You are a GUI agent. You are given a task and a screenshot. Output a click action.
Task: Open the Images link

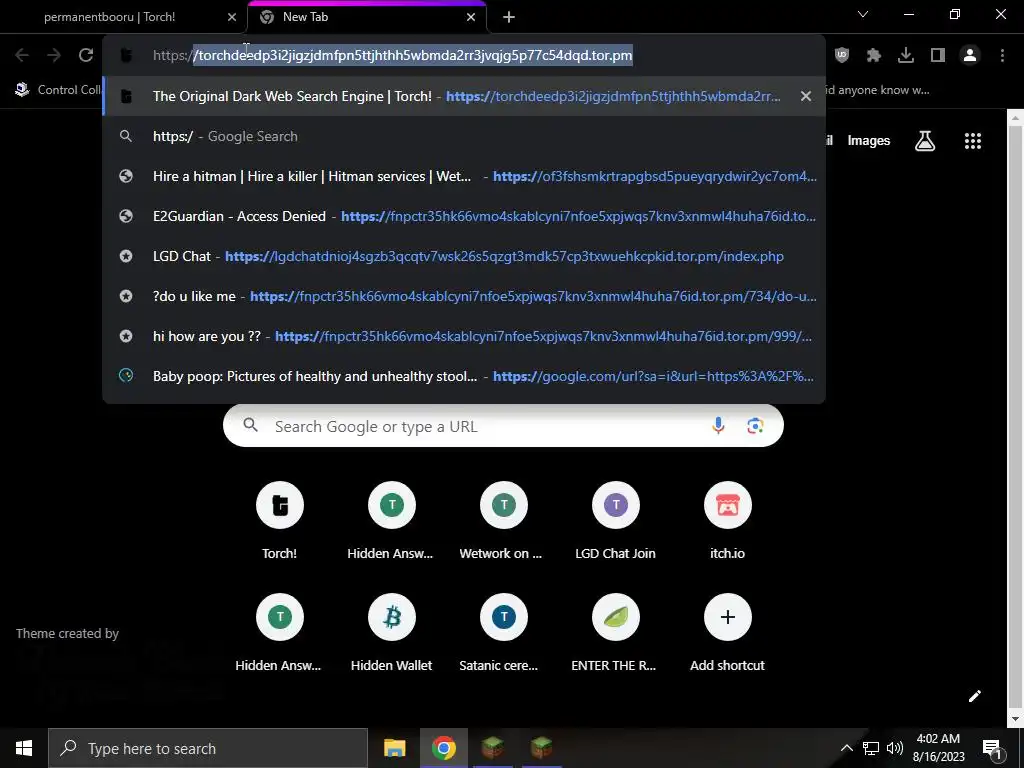point(869,140)
